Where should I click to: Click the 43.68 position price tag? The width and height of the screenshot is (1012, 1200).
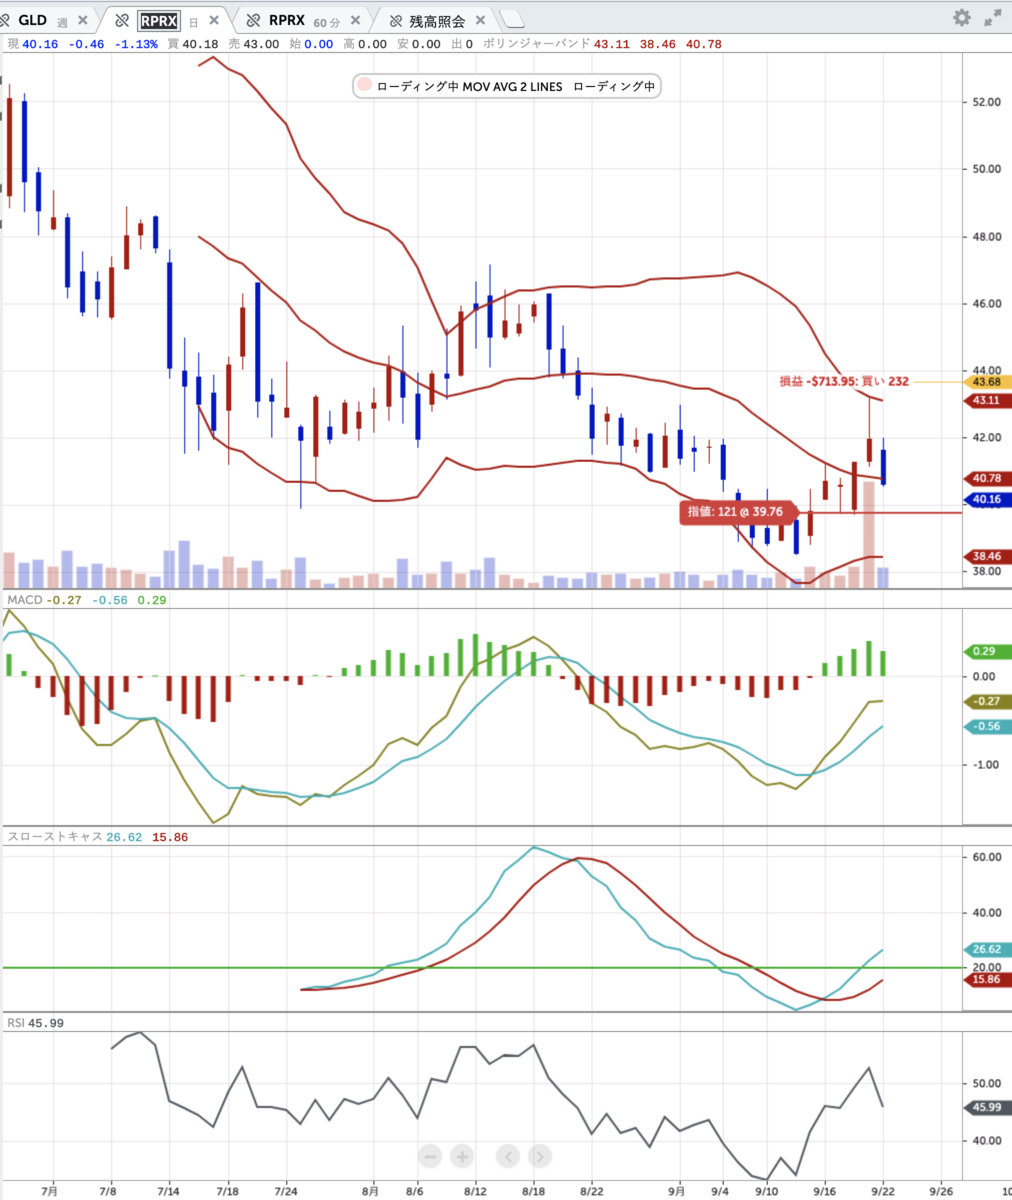986,382
